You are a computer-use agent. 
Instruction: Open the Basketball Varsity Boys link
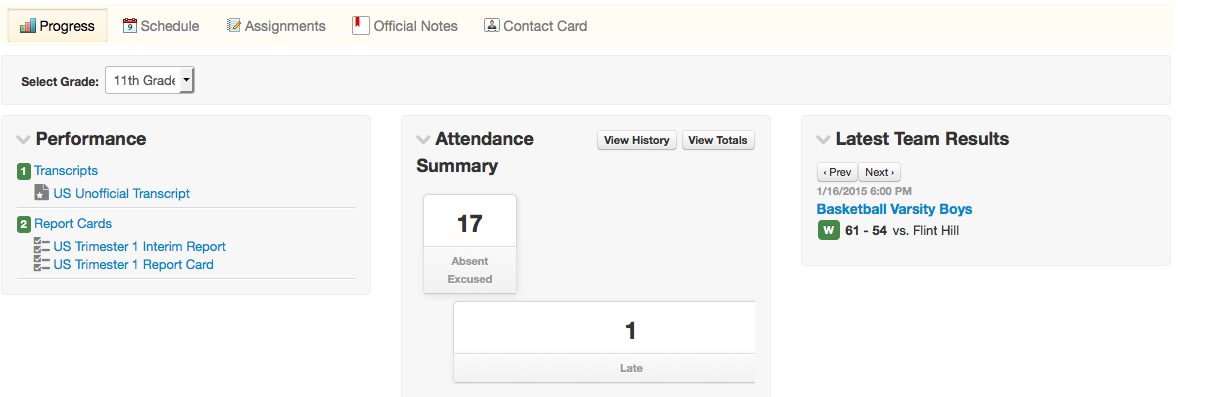(x=894, y=209)
